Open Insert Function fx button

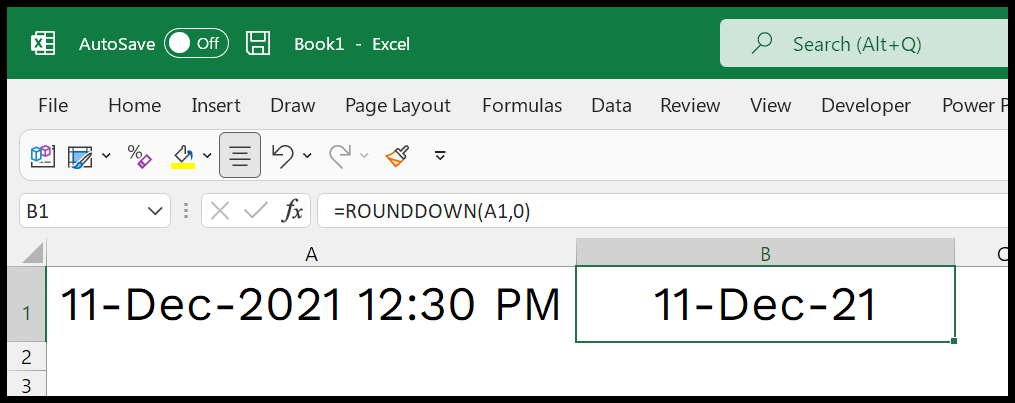click(x=292, y=211)
